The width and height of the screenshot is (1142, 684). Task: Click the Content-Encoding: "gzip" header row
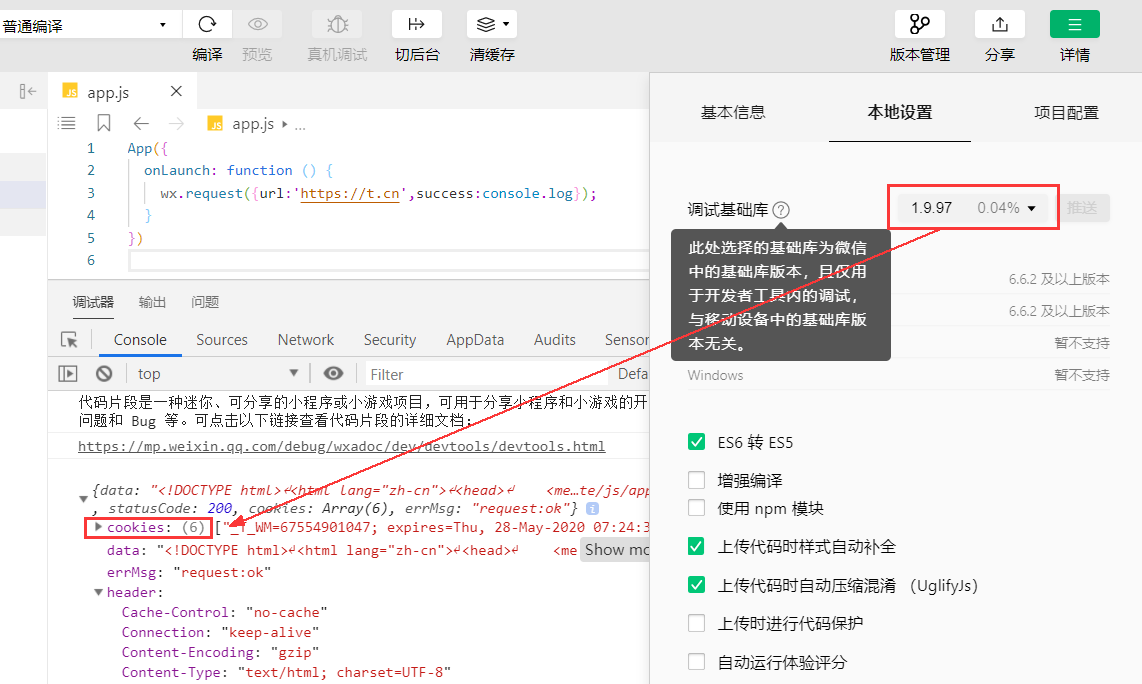220,652
